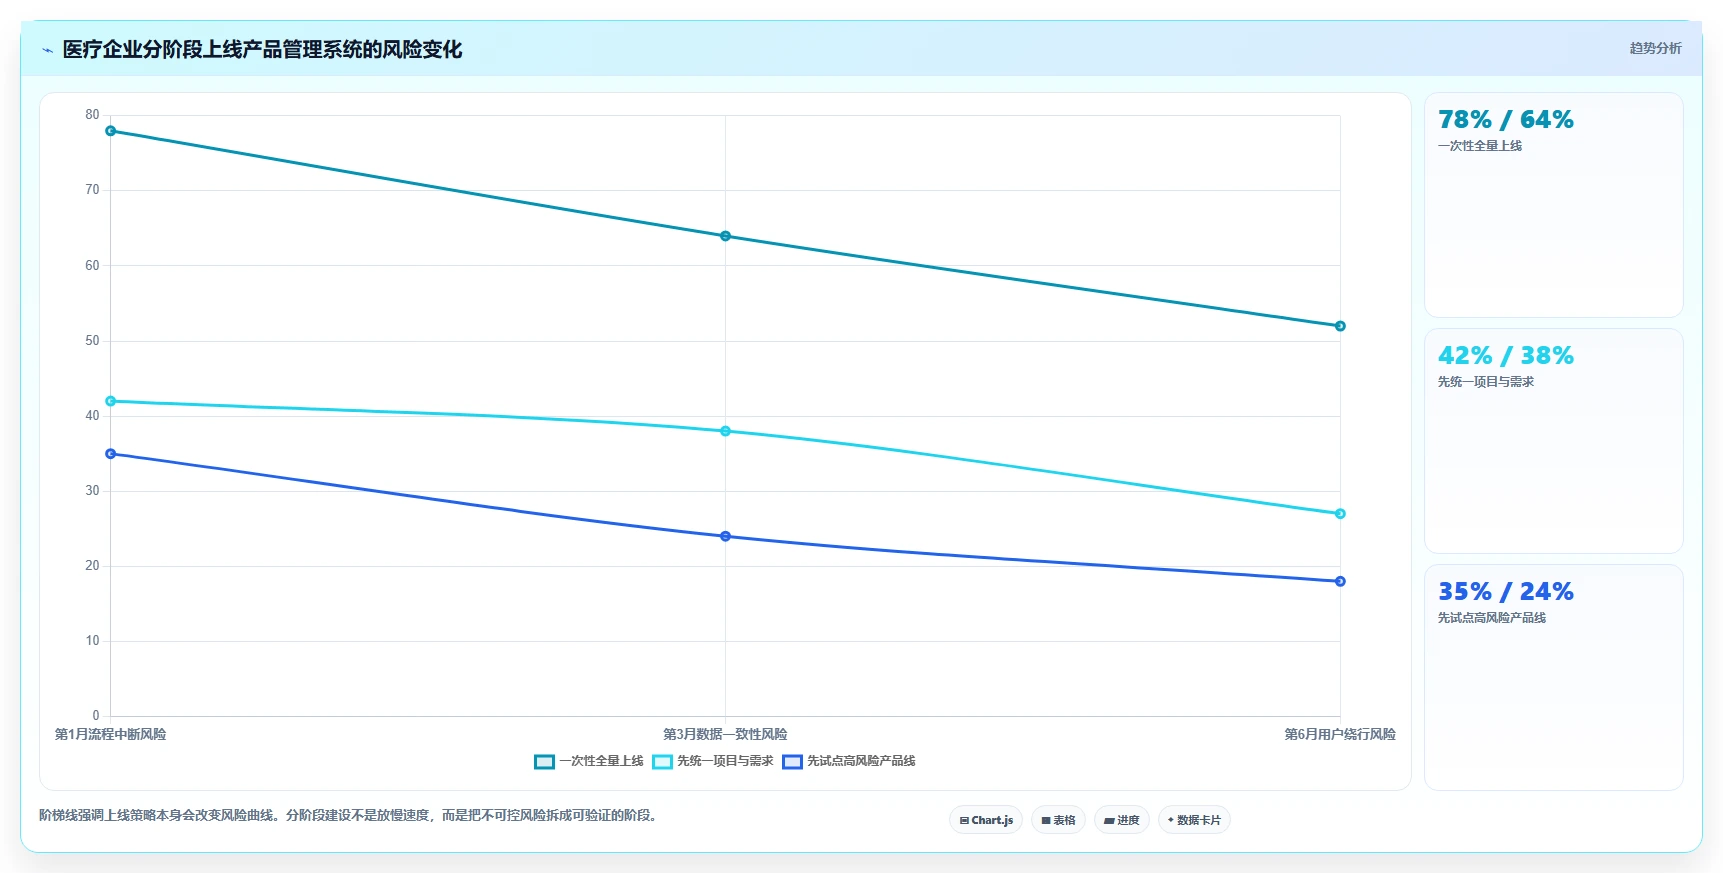Toggle the 先试点高风险产品线 legend entry
Viewport: 1723px width, 873px height.
pyautogui.click(x=849, y=761)
